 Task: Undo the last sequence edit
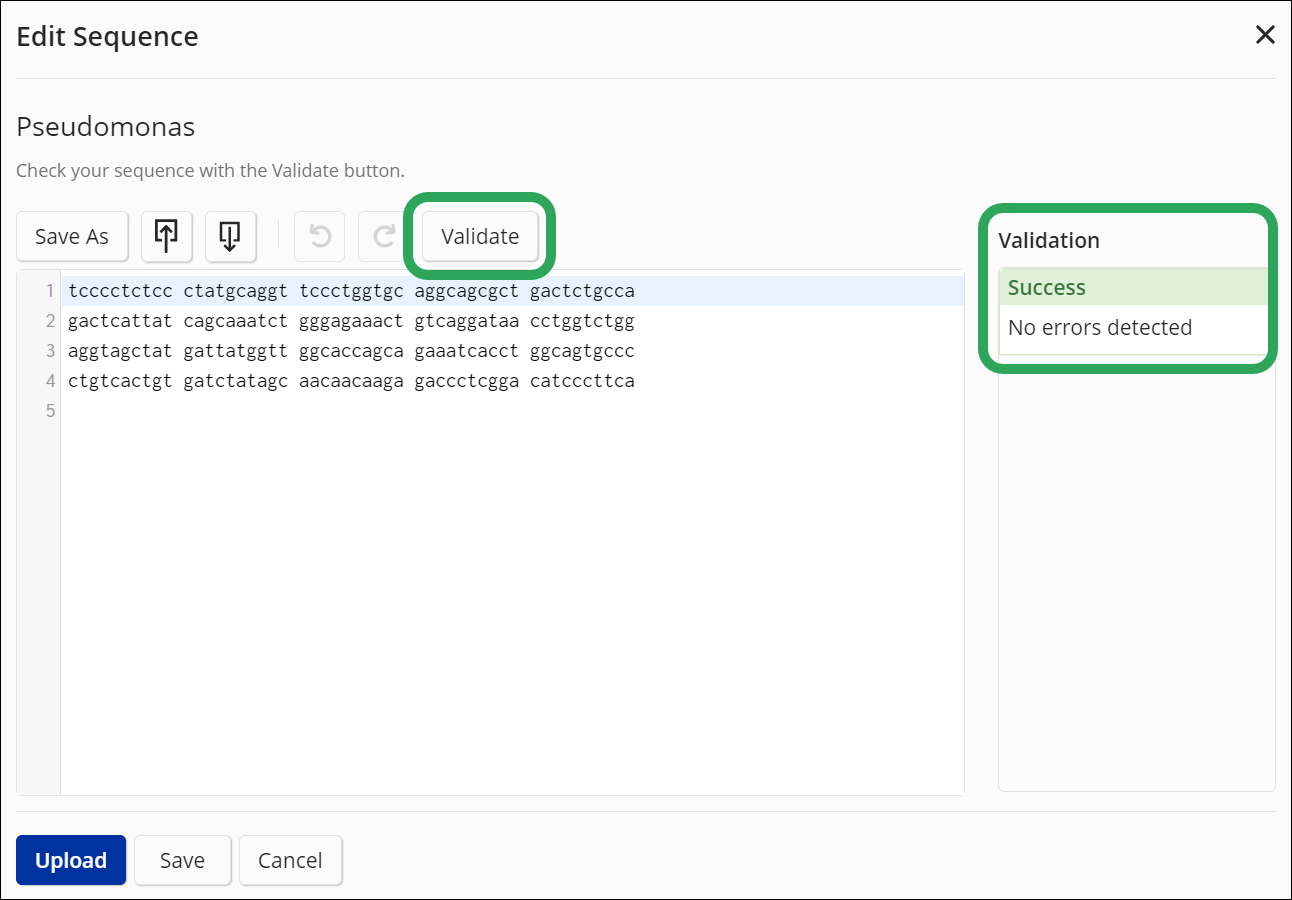320,237
